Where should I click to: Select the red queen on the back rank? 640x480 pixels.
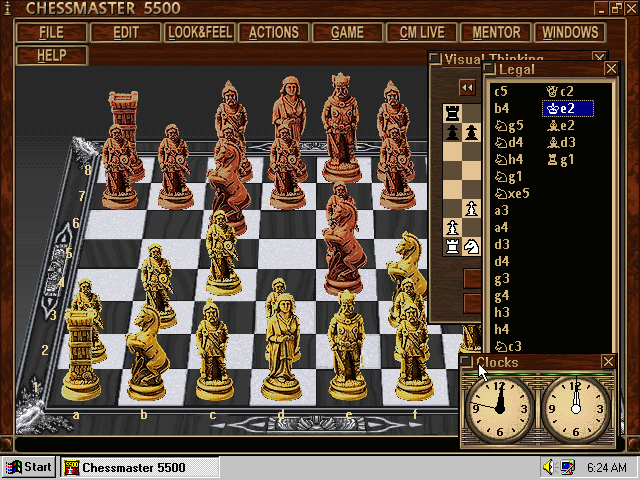click(290, 102)
